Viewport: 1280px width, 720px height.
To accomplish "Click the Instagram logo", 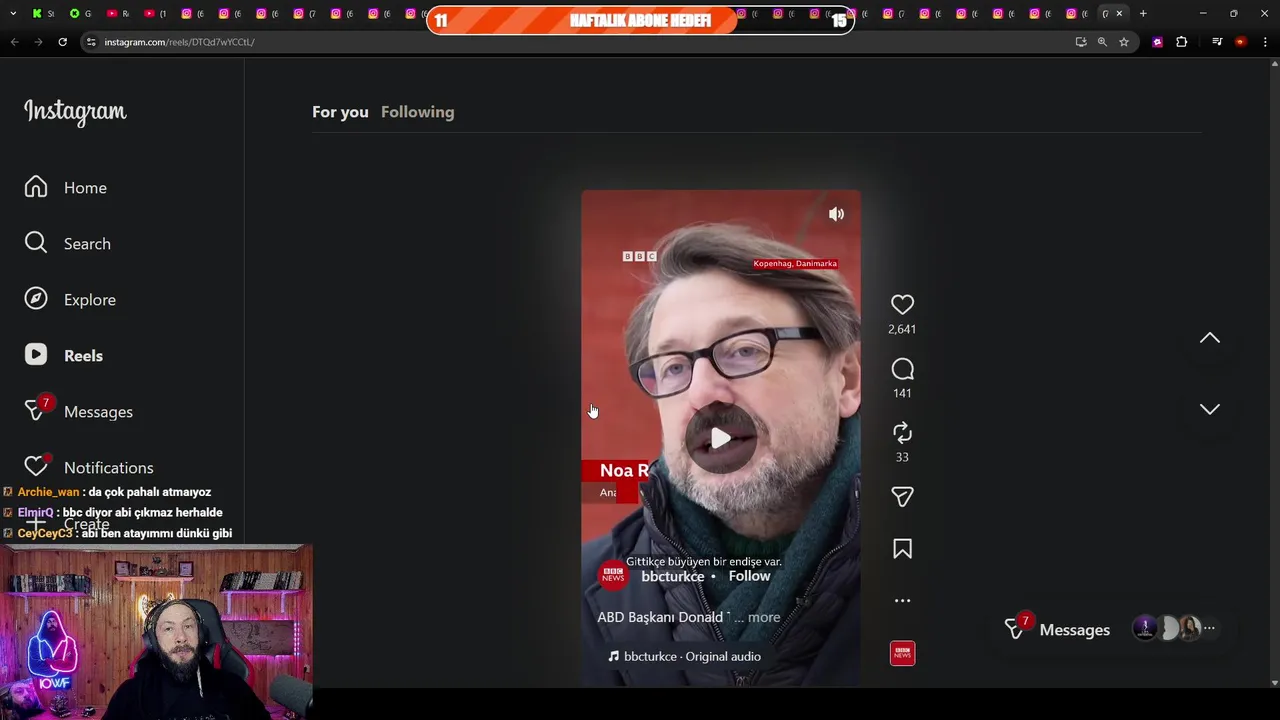I will point(75,112).
